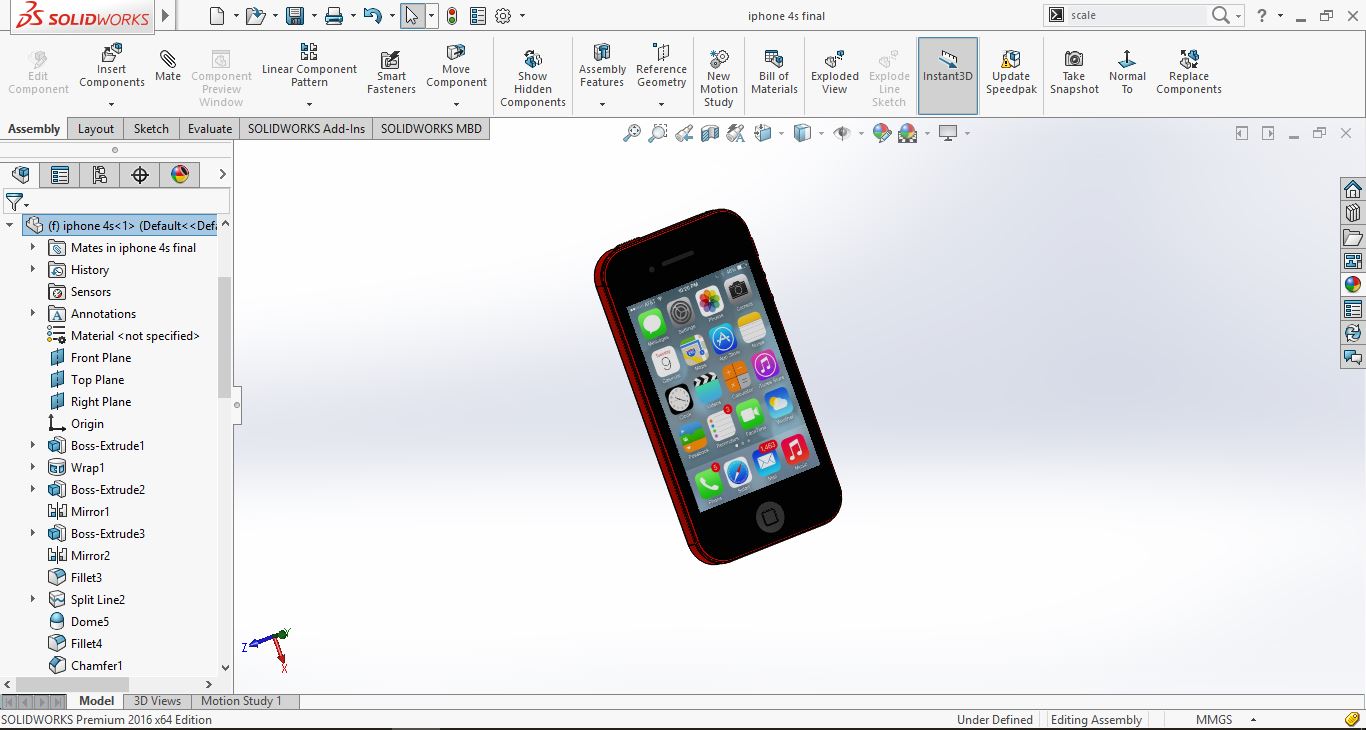The height and width of the screenshot is (730, 1366).
Task: Click the search commands field
Action: 1136,15
